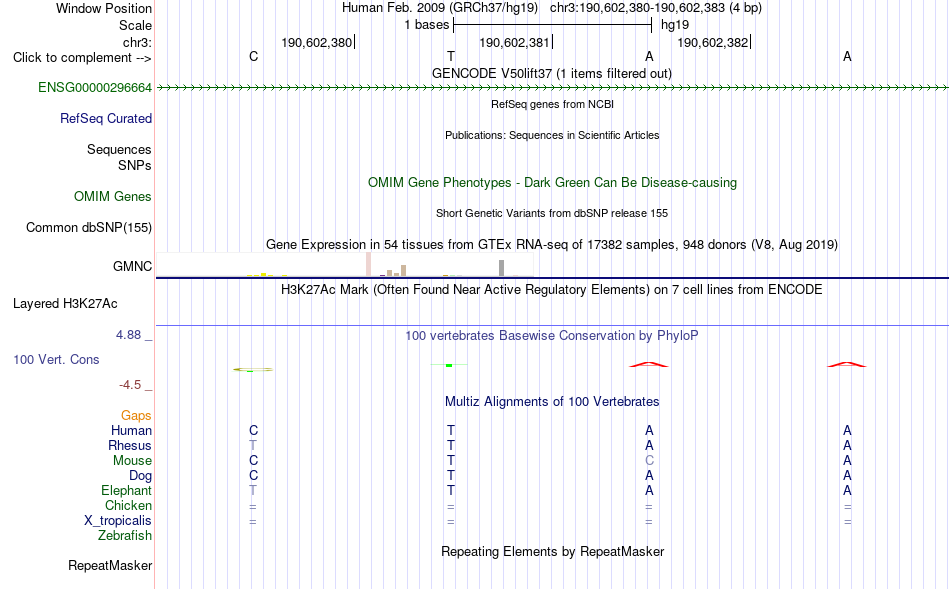Click the 'Click to complement -->' text
This screenshot has height=589, width=950.
click(82, 58)
